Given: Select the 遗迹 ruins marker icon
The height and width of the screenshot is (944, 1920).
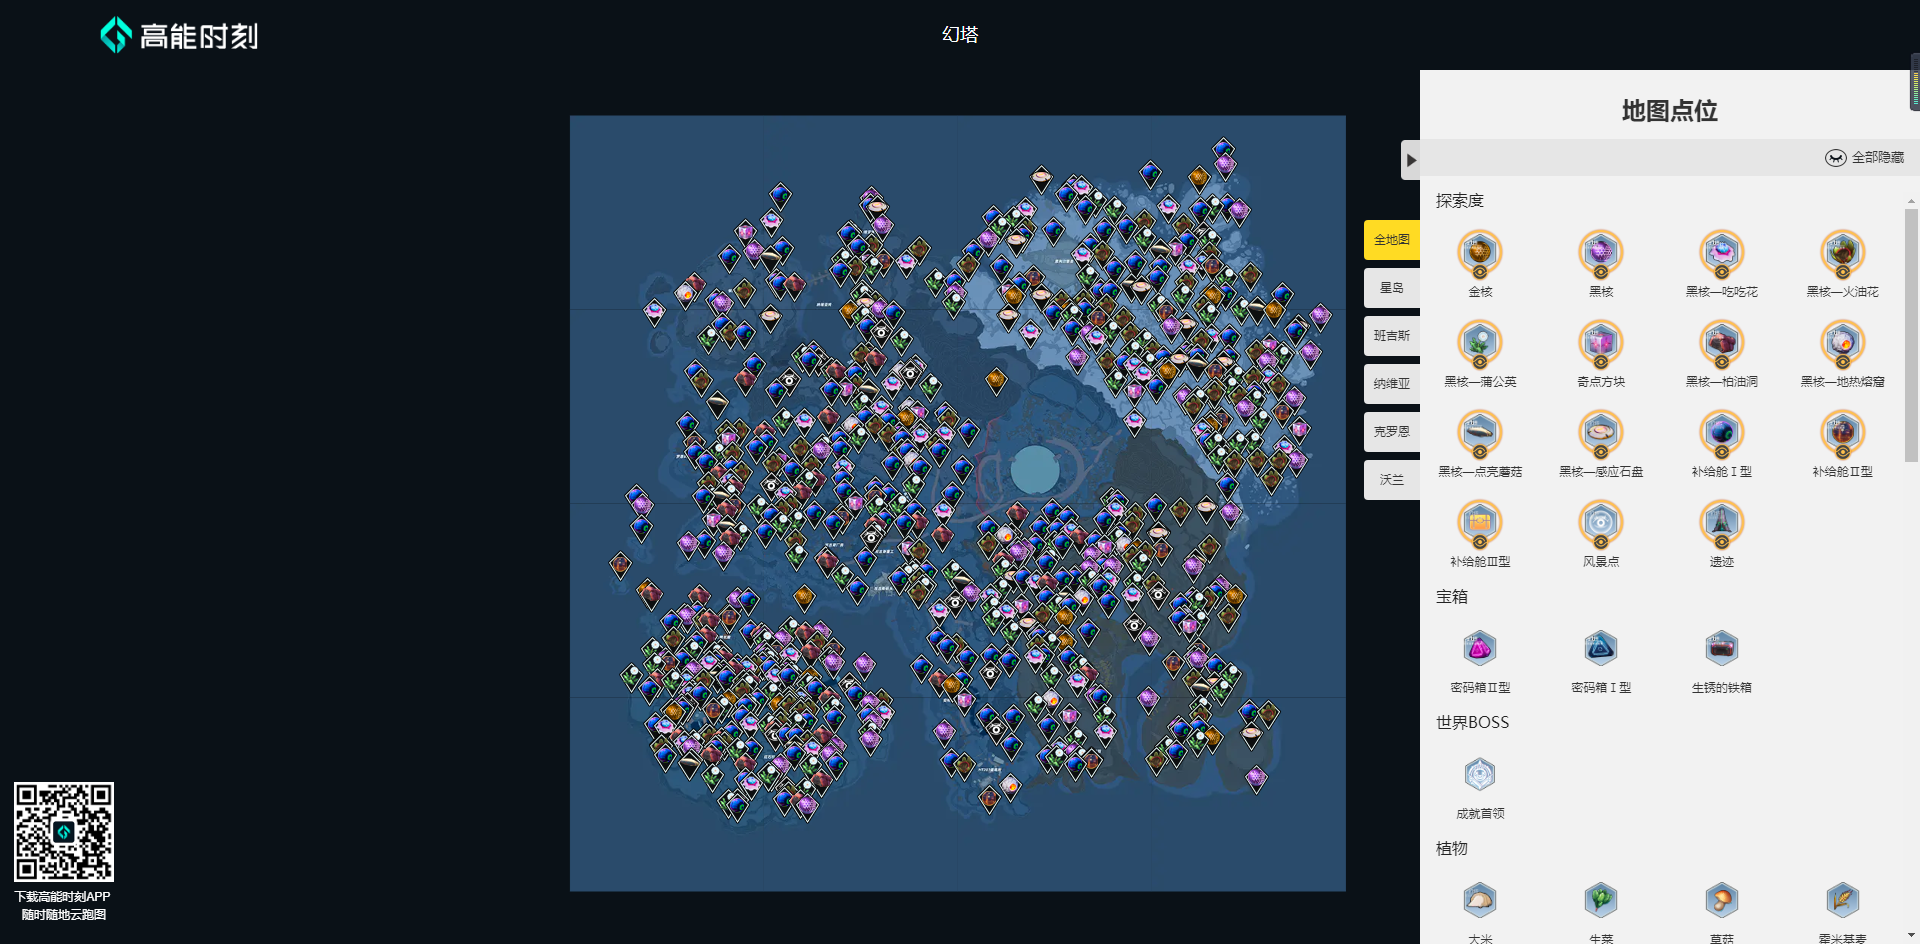Looking at the screenshot, I should [x=1722, y=524].
